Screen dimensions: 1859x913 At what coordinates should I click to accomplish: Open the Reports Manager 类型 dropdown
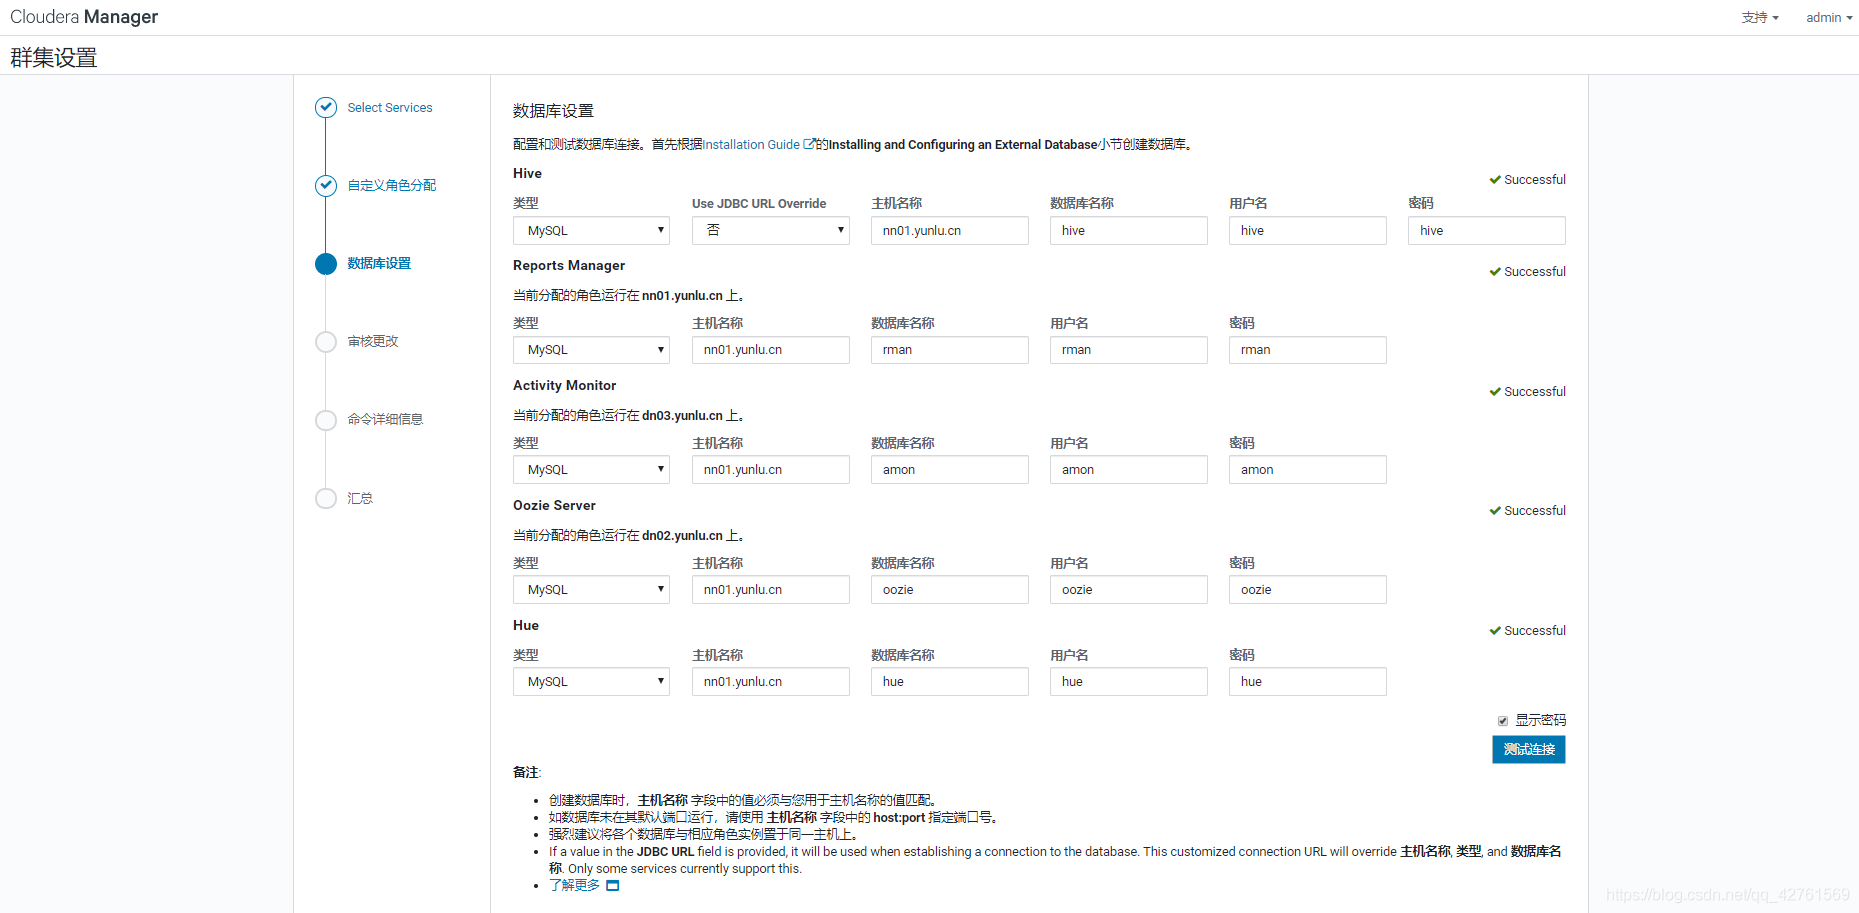point(591,350)
